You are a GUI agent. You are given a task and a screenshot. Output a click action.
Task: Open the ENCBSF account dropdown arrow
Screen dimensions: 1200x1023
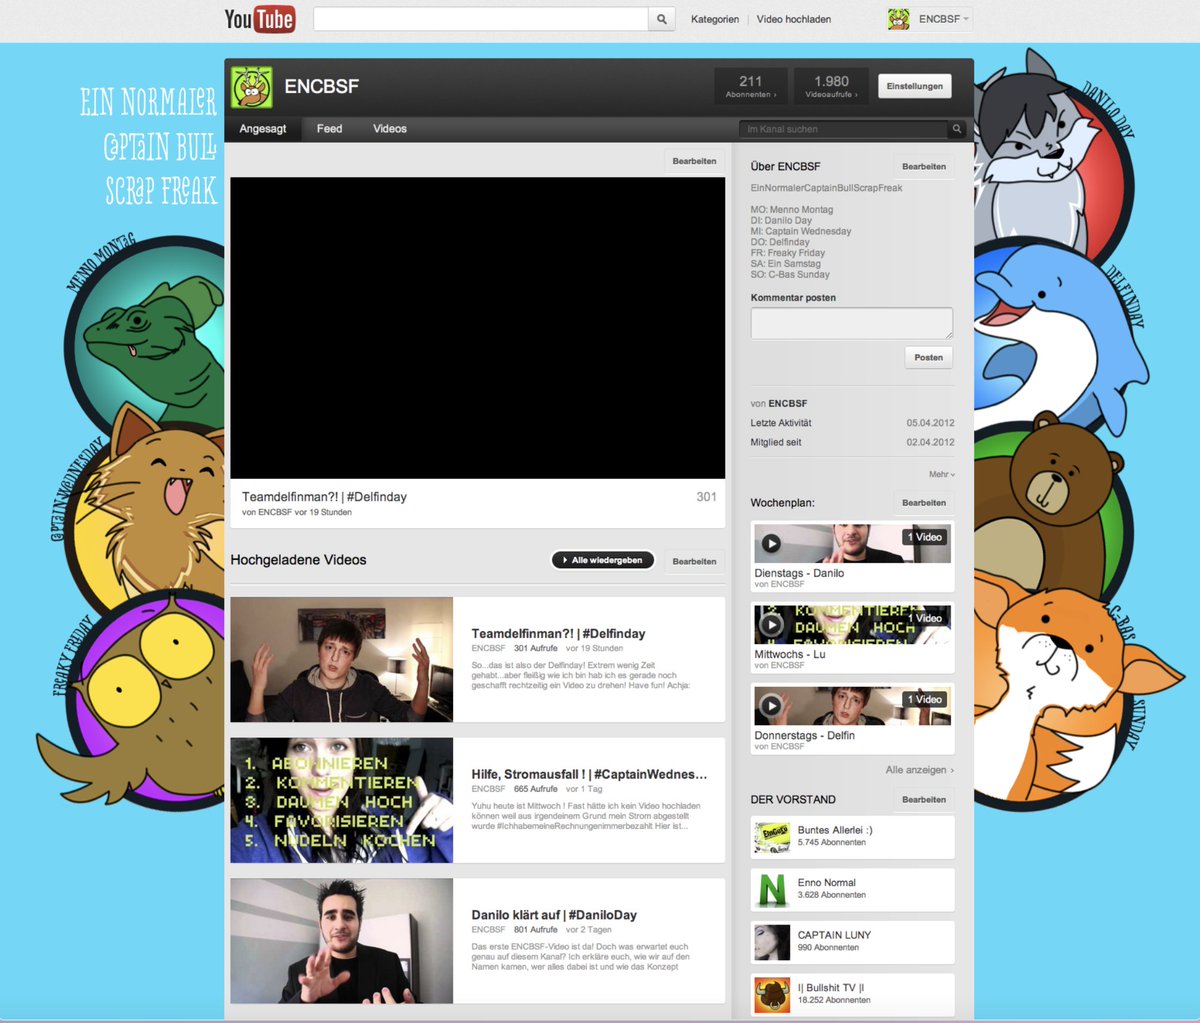pos(966,19)
